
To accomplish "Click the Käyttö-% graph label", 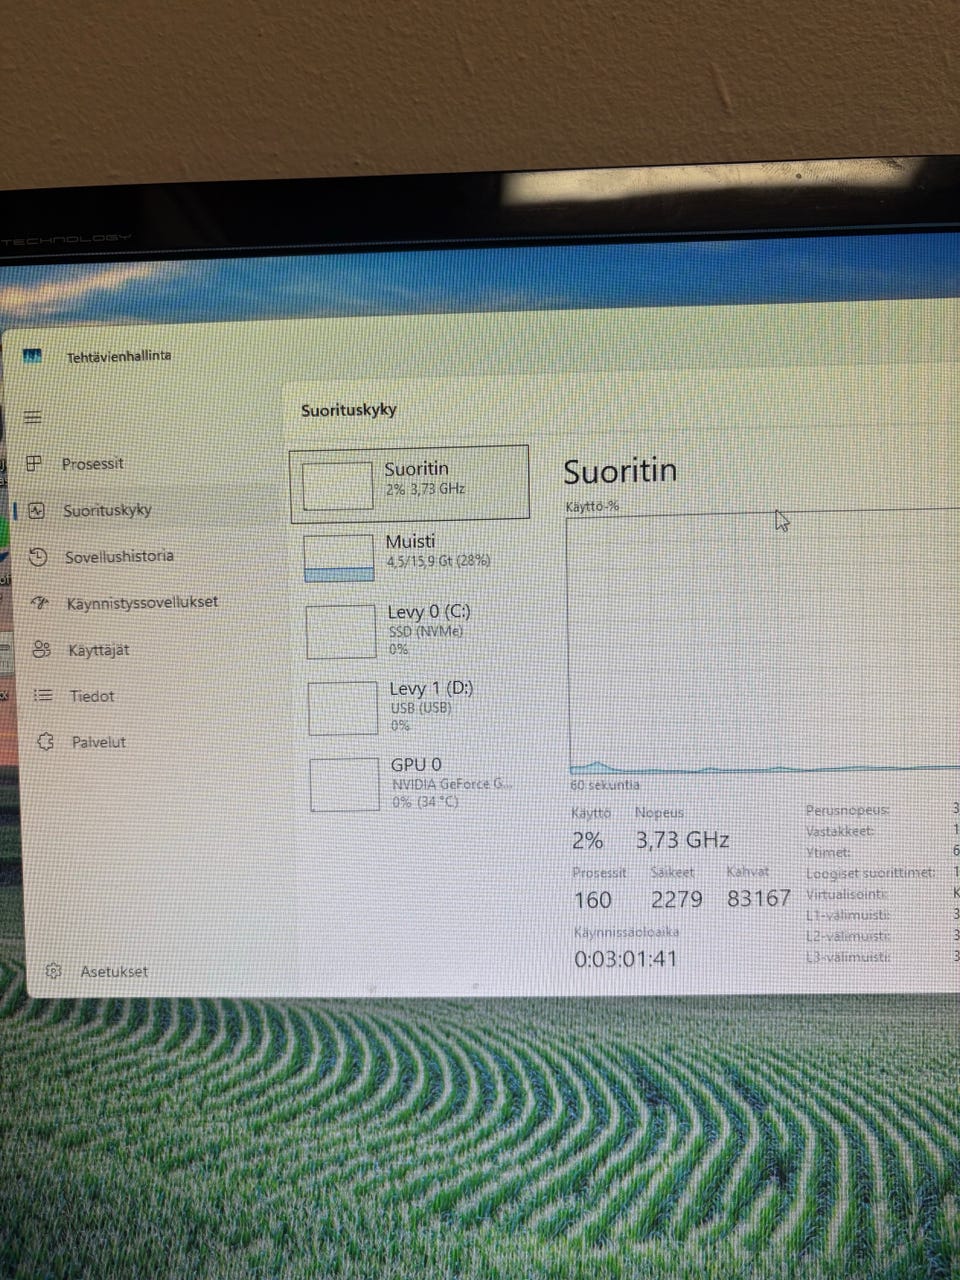I will coord(592,506).
